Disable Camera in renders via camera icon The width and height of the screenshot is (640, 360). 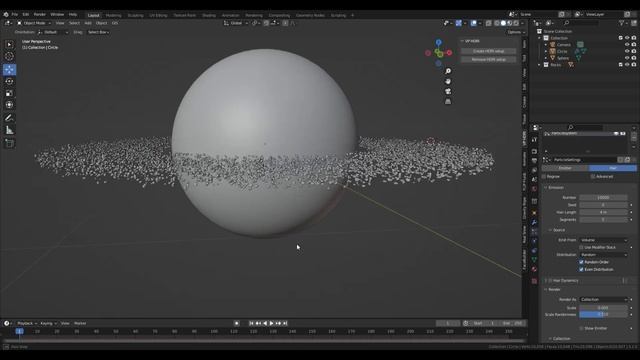[x=633, y=45]
